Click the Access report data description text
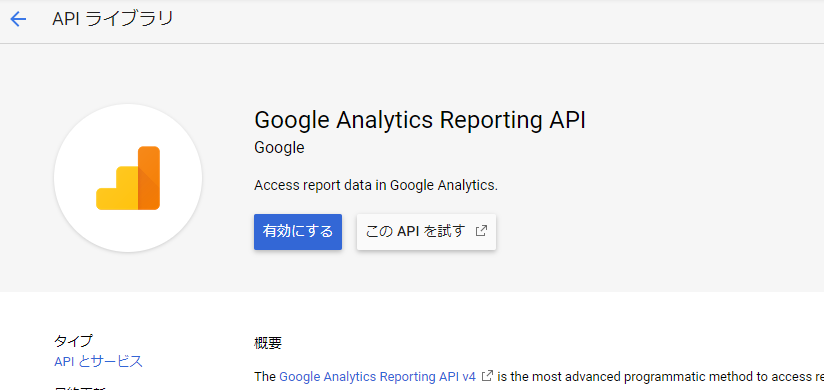The height and width of the screenshot is (390, 824). [x=376, y=186]
